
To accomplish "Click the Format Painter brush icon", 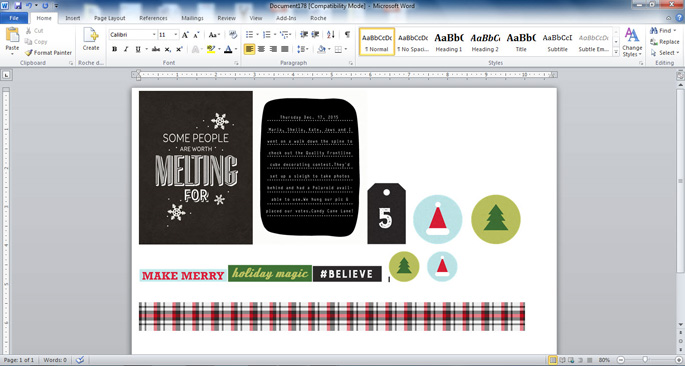I will pos(28,52).
